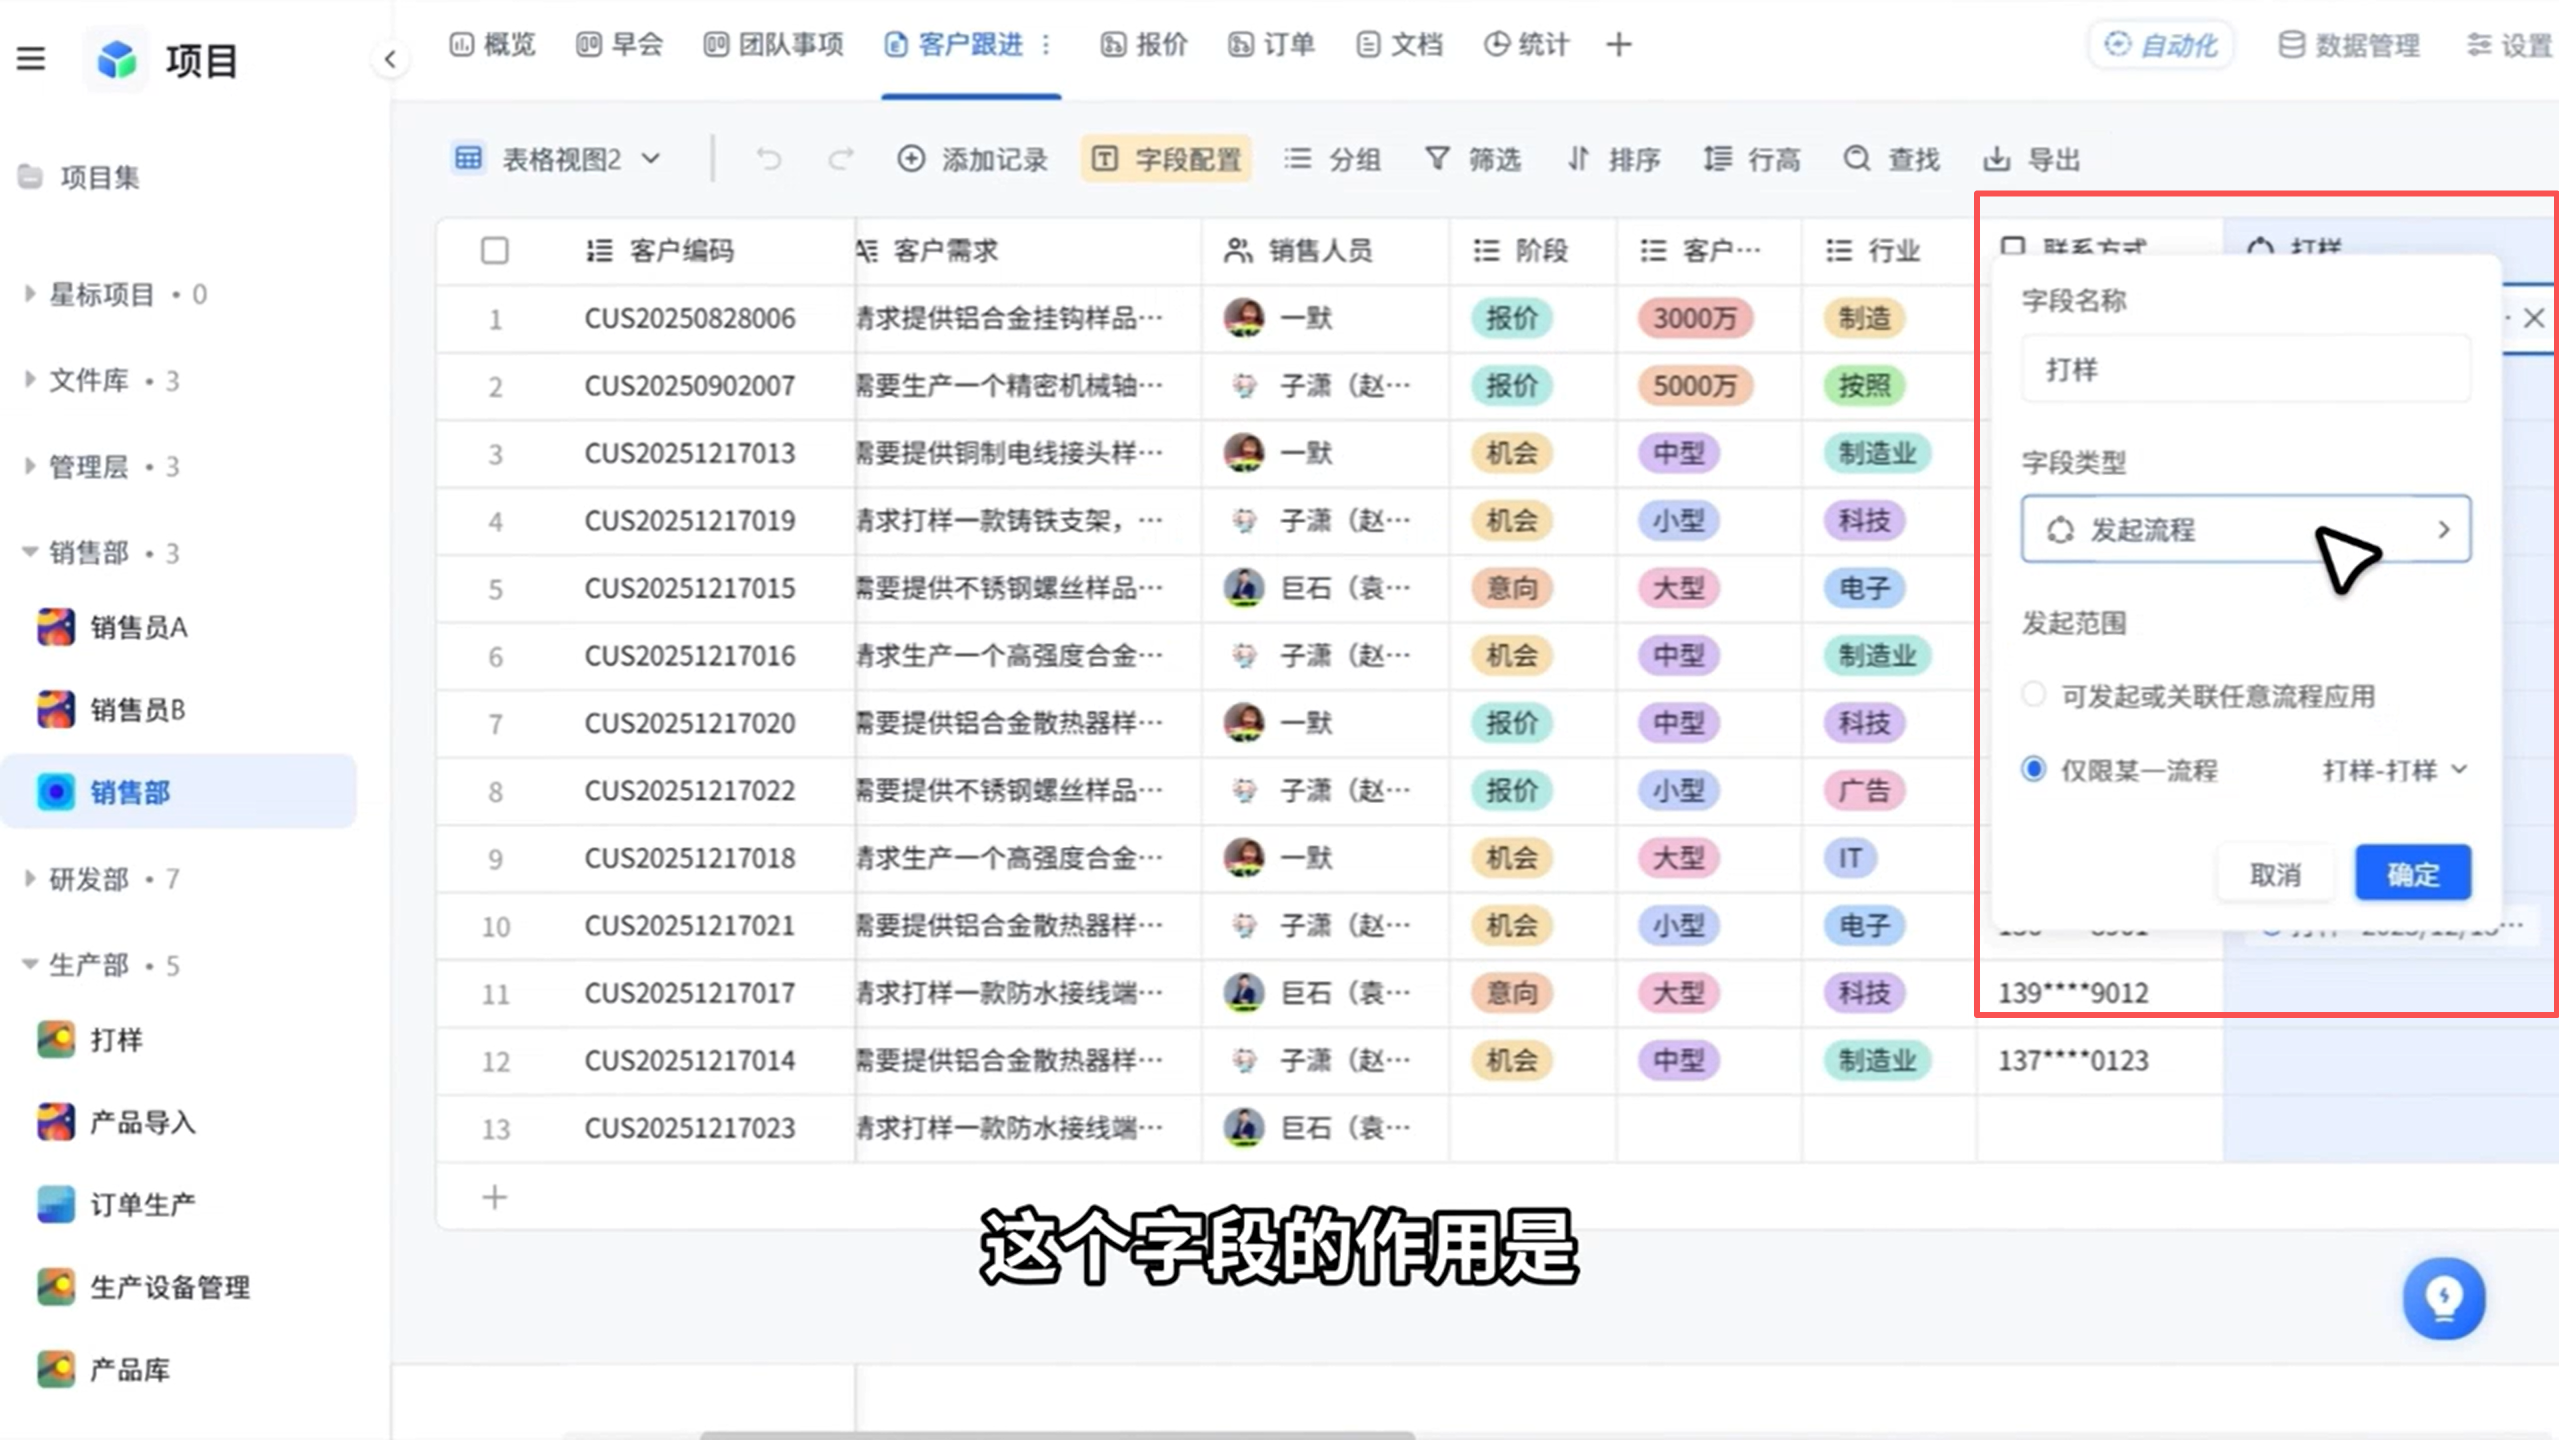This screenshot has width=2559, height=1440.
Task: Switch to the 早会 tab
Action: [620, 44]
